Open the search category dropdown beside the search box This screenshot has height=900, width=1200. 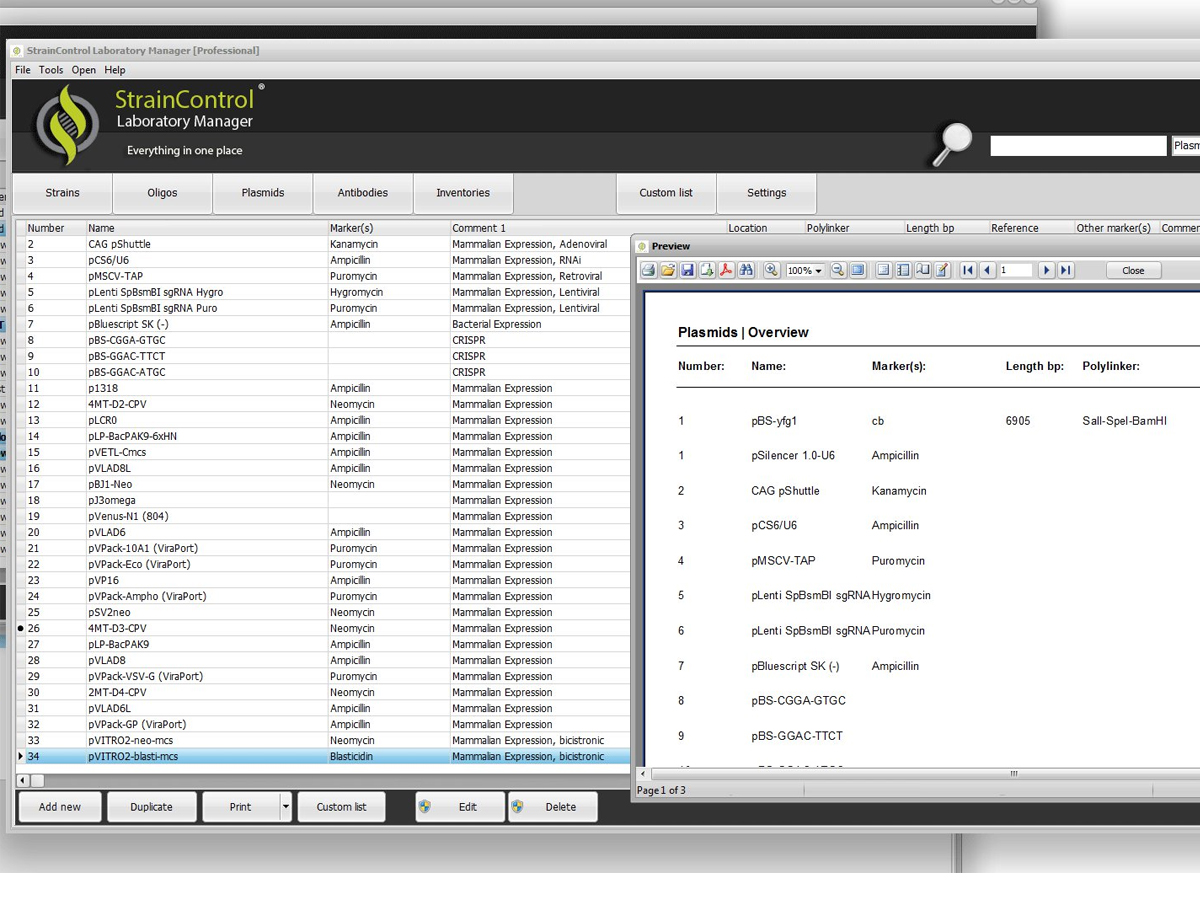(x=1186, y=146)
